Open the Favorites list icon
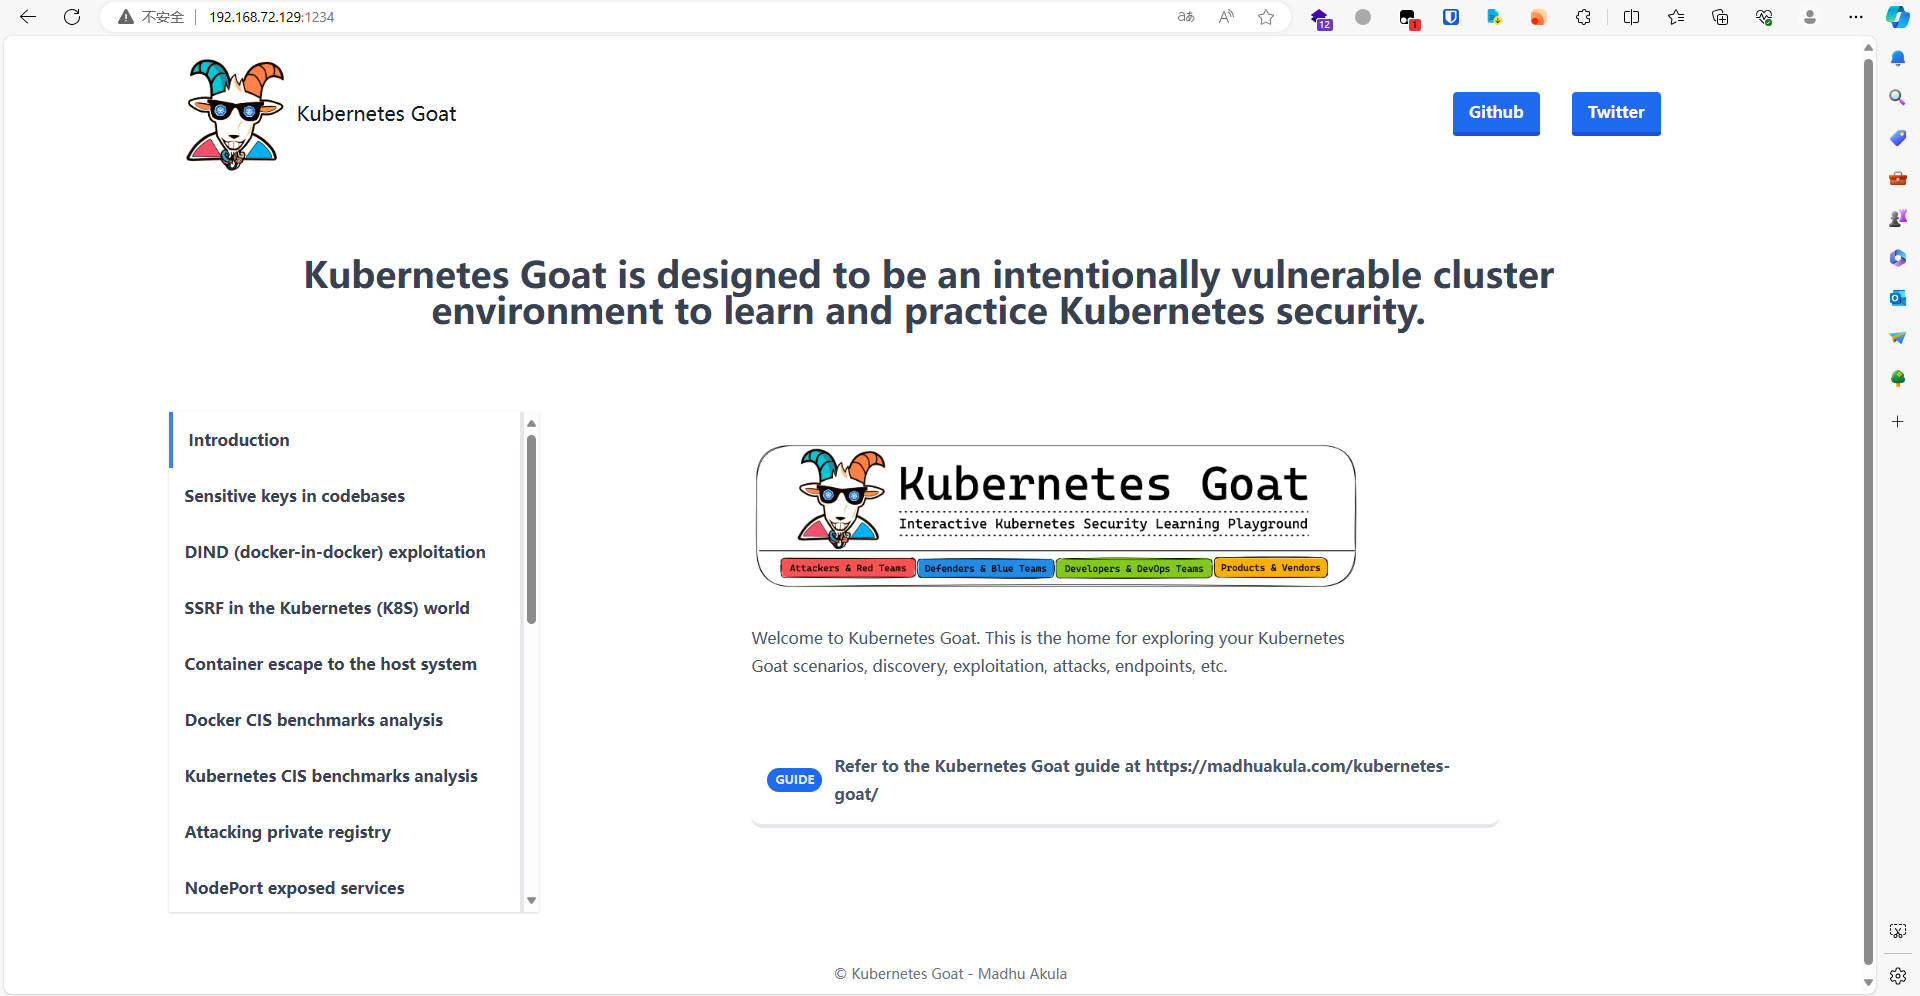The image size is (1920, 996). tap(1676, 17)
